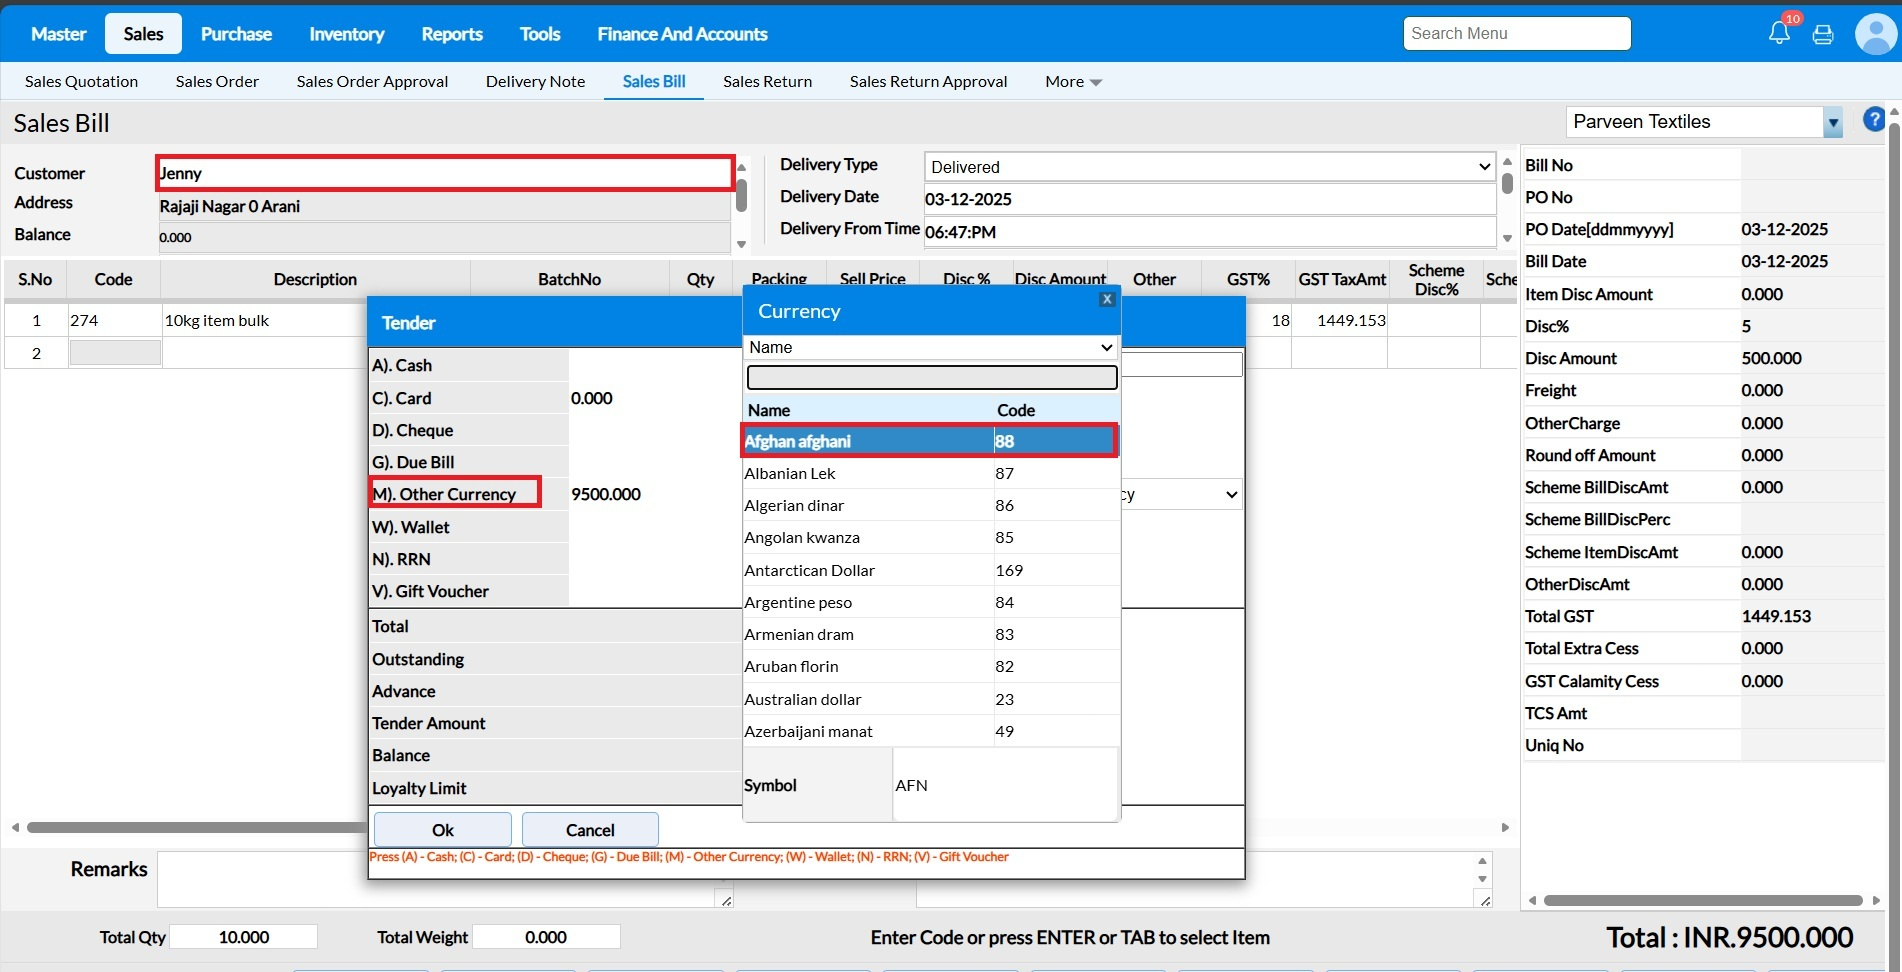Expand the More menu in sub-navigation
Screen dimensions: 1902x972
[1072, 82]
